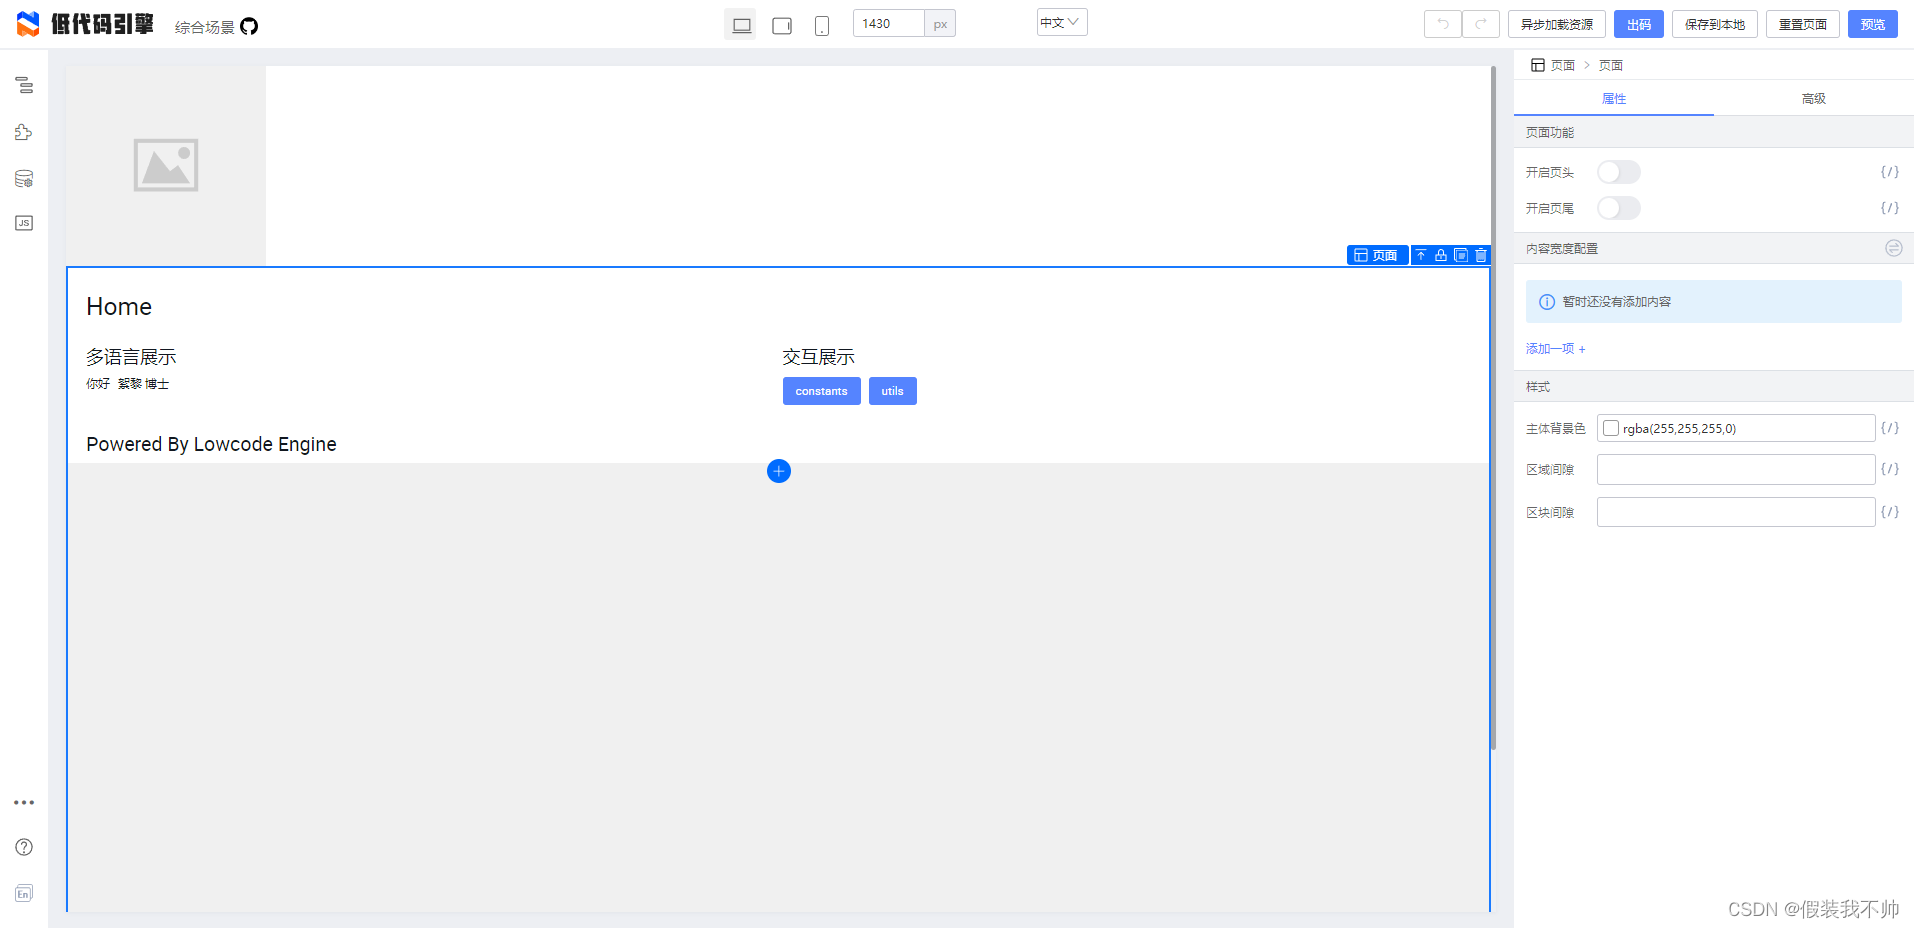Click the 页面功能 section header

pos(1713,132)
